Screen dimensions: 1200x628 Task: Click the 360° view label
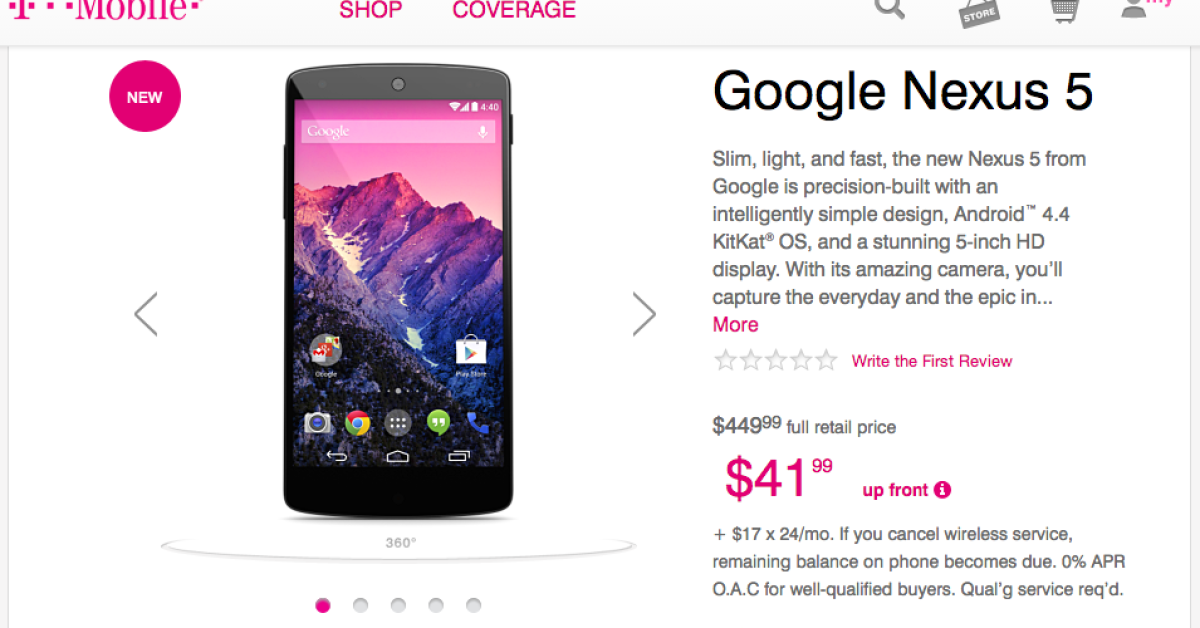(x=401, y=544)
